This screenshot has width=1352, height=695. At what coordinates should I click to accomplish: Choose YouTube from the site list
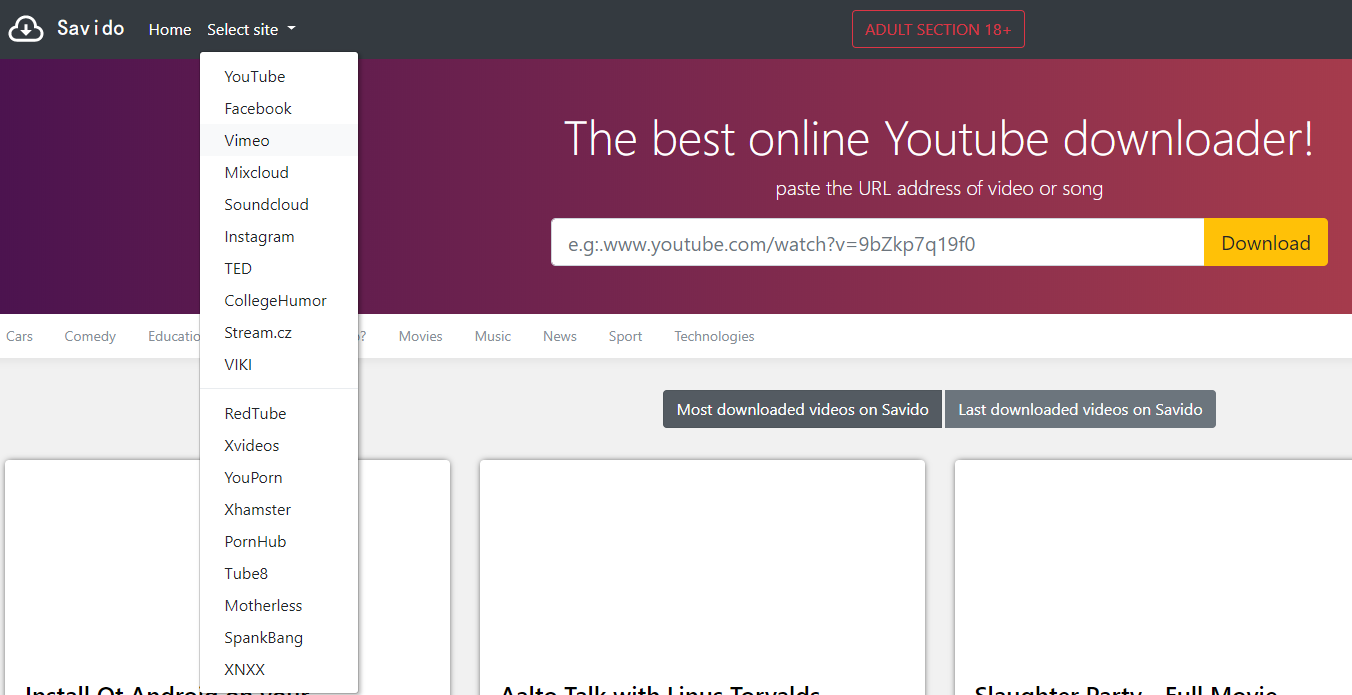click(279, 76)
